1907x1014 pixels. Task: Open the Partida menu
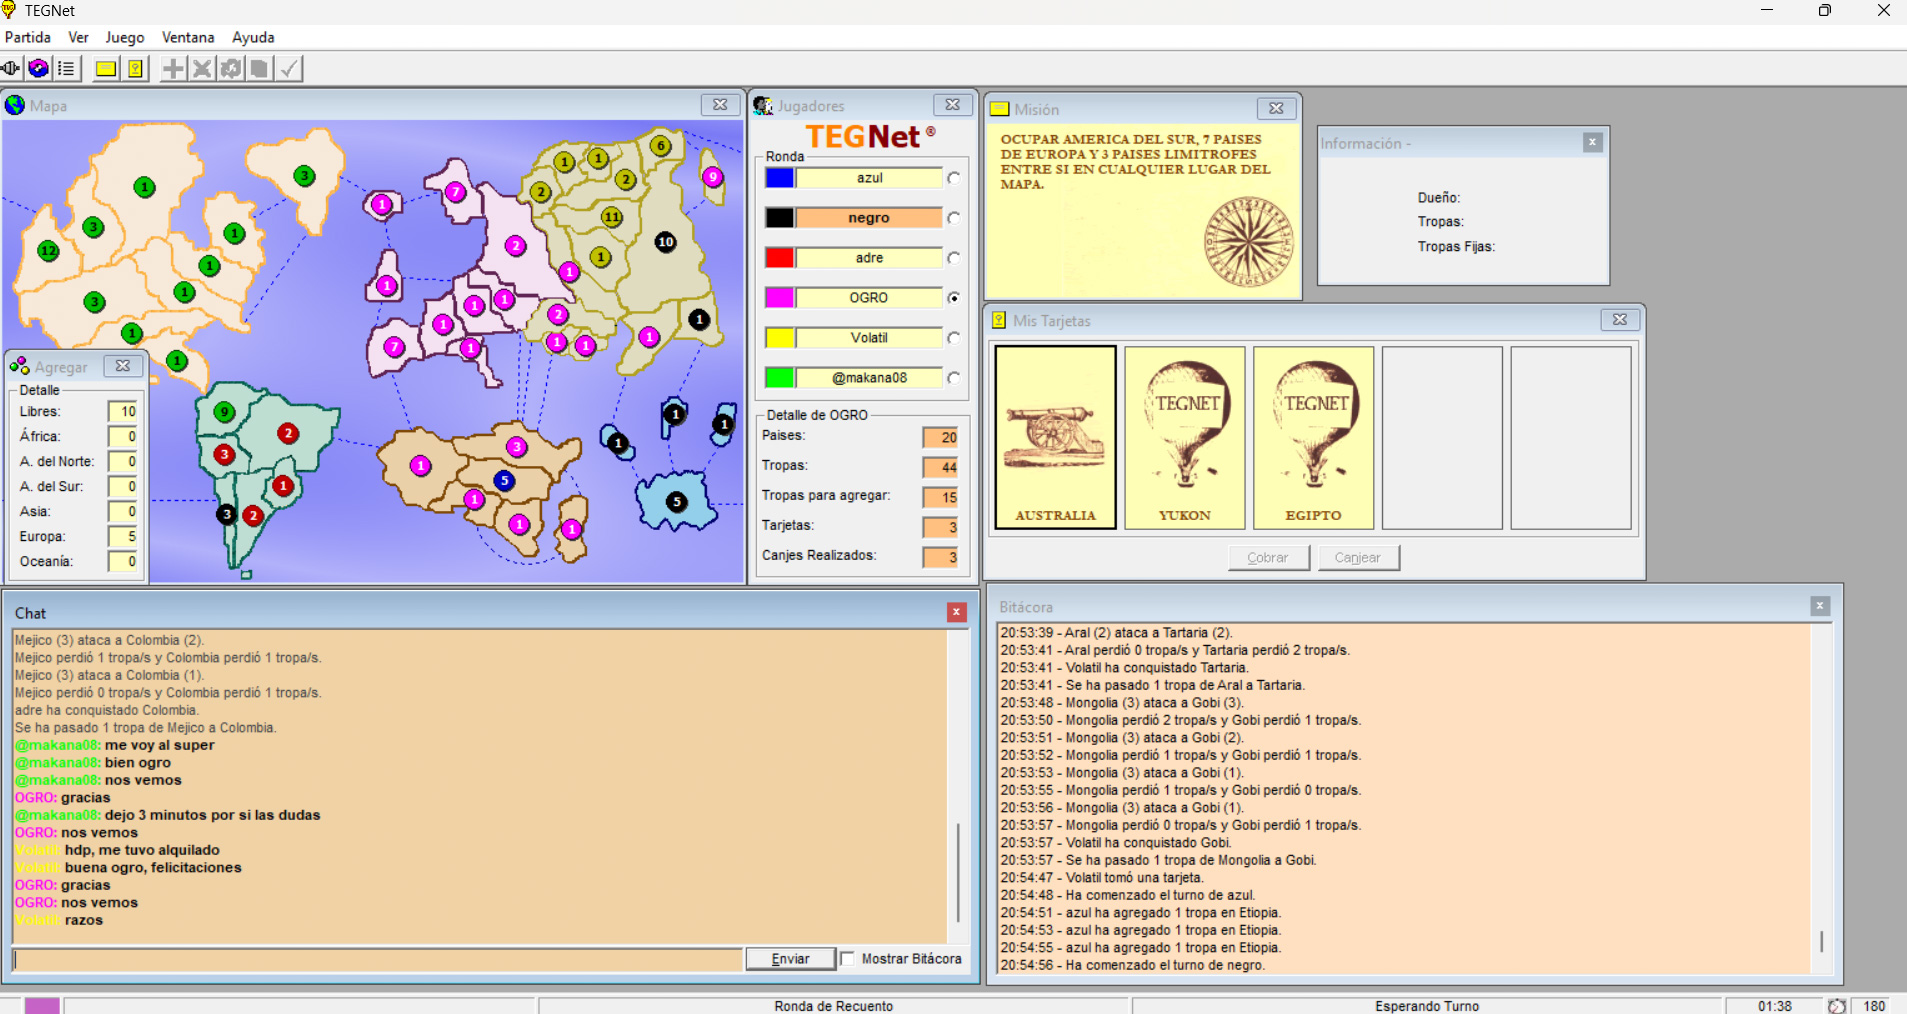tap(28, 37)
